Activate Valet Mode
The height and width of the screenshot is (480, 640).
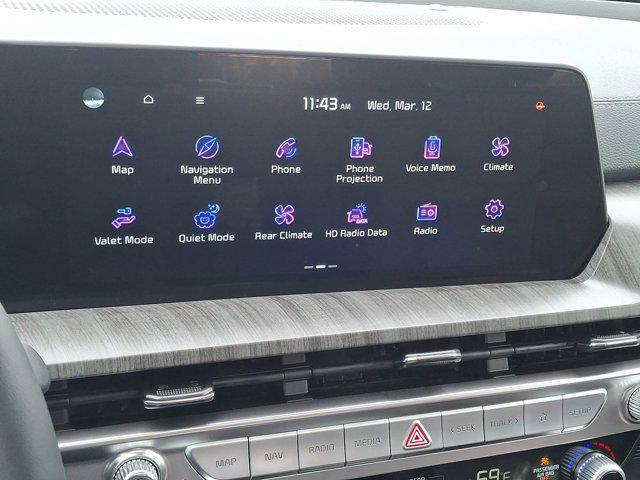click(x=124, y=226)
